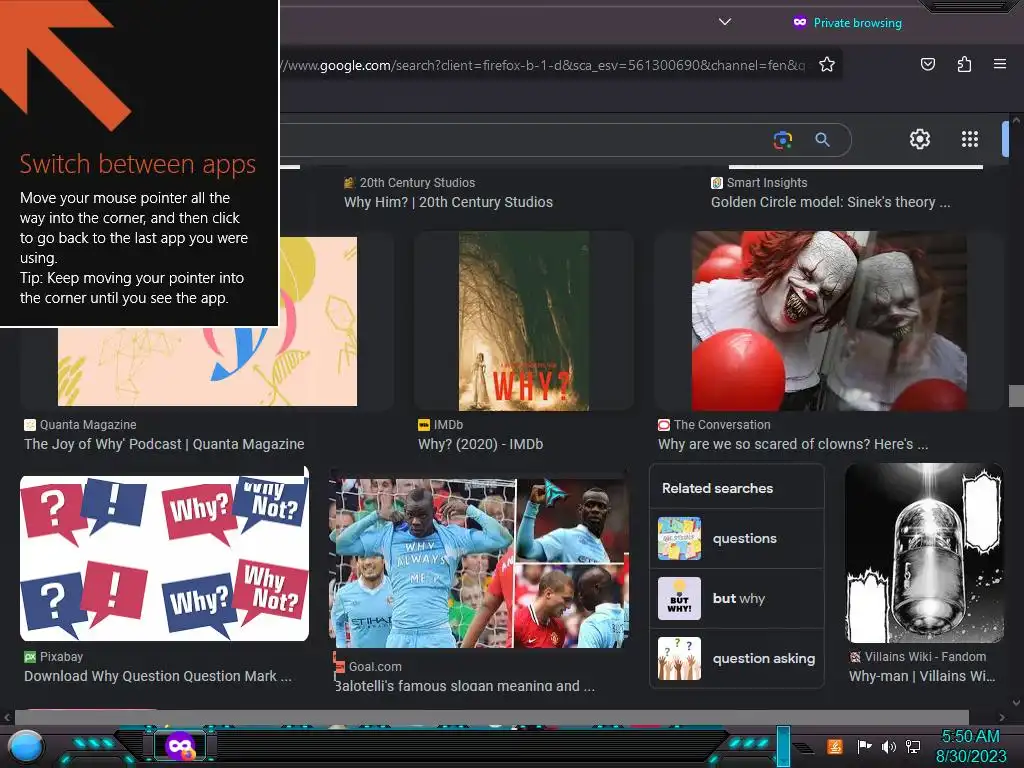Open Golden Circle model Smart Insights result
The height and width of the screenshot is (768, 1024).
click(x=830, y=202)
